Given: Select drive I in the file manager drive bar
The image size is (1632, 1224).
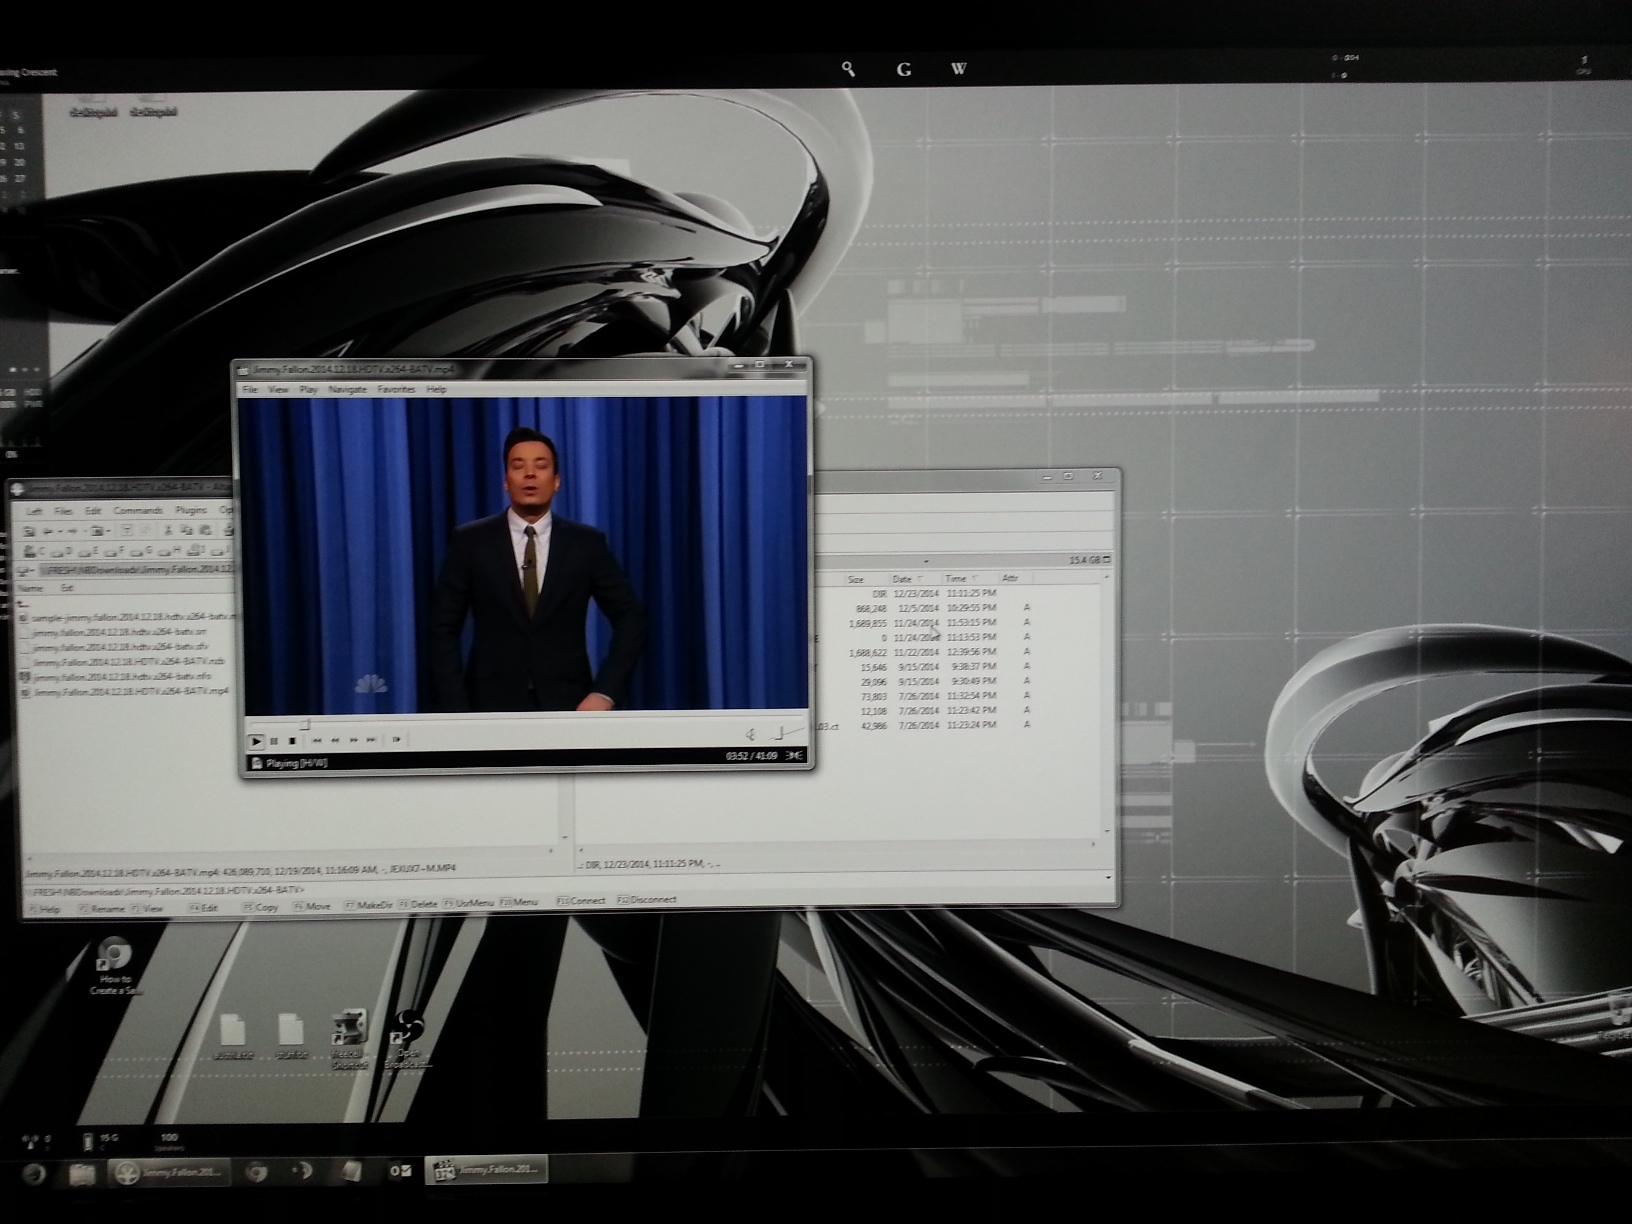Looking at the screenshot, I should [196, 551].
